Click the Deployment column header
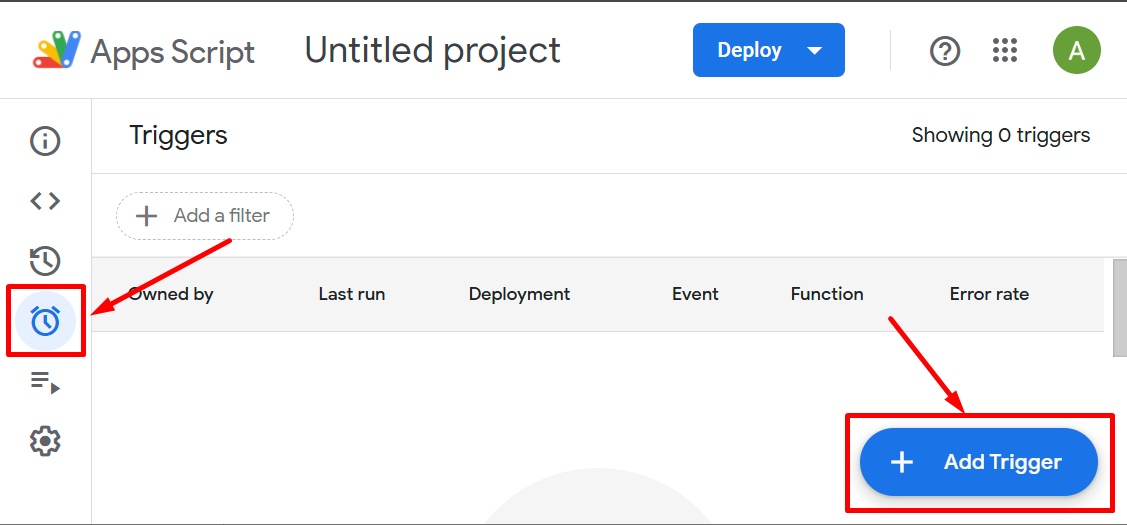This screenshot has height=525, width=1127. pos(519,294)
